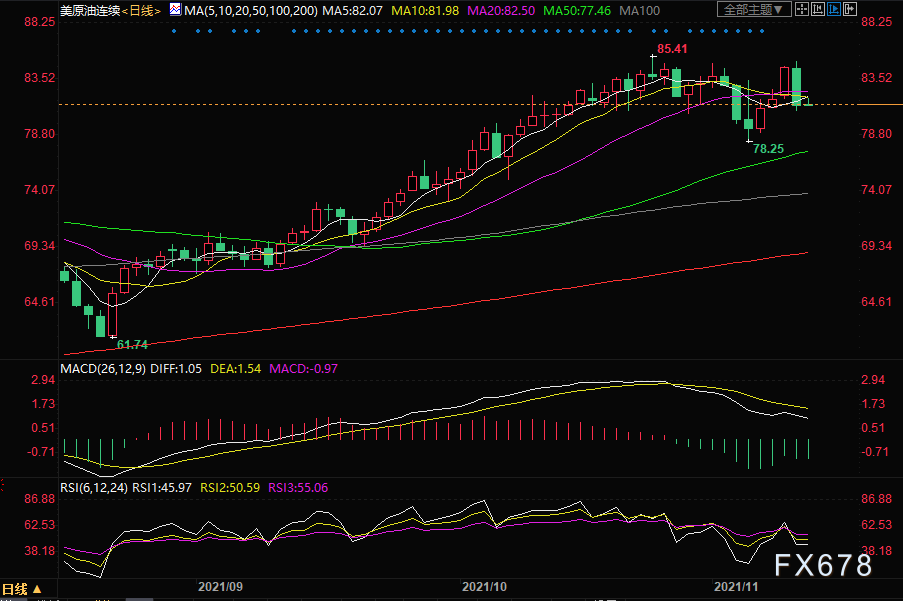Click the 2021/09 date on the time axis
This screenshot has width=903, height=601.
pyautogui.click(x=221, y=587)
